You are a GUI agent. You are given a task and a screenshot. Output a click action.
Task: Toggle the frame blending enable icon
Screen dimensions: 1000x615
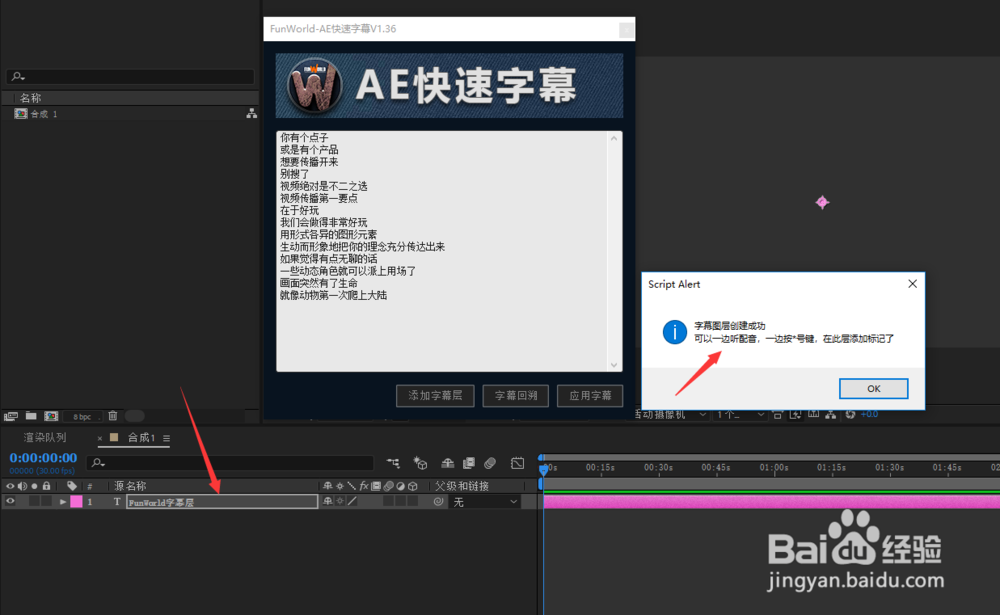click(469, 463)
